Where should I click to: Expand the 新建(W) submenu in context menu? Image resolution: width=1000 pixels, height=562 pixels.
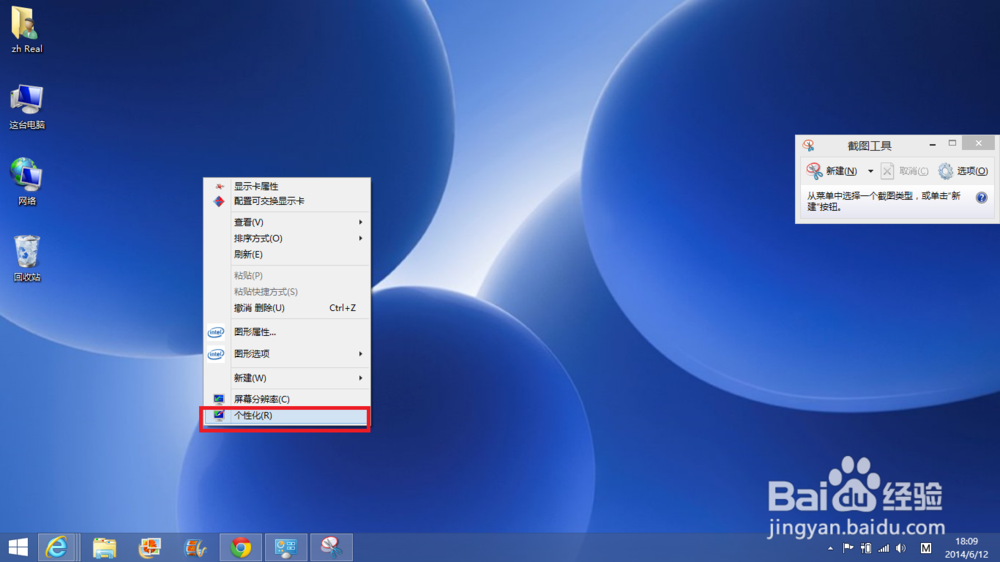tap(360, 378)
